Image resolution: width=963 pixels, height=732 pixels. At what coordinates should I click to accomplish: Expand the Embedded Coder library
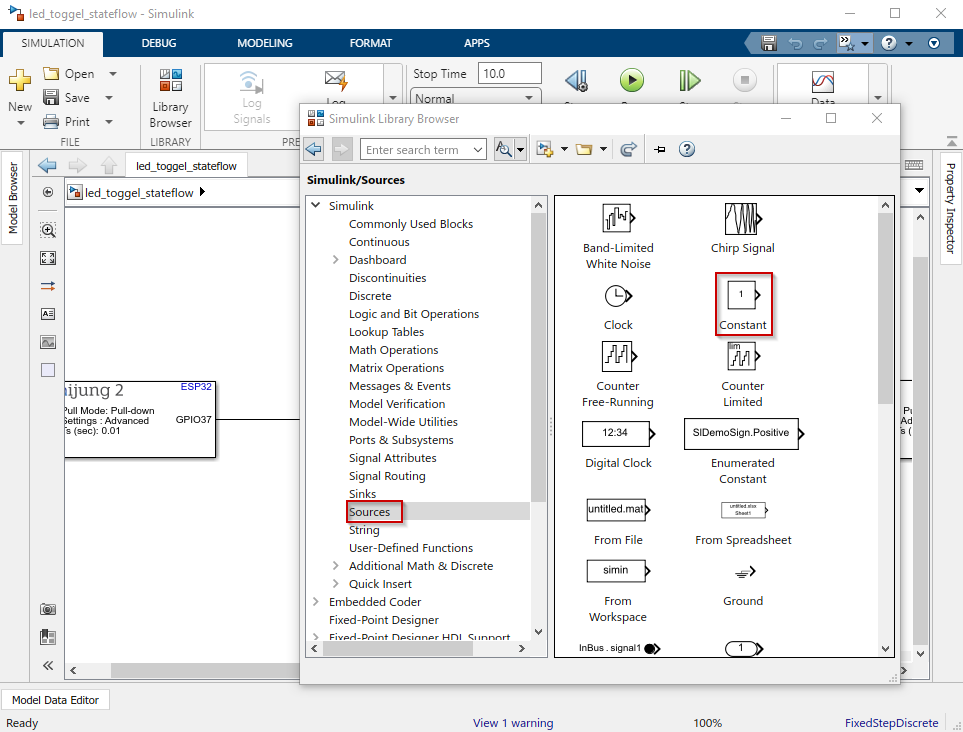[x=316, y=602]
